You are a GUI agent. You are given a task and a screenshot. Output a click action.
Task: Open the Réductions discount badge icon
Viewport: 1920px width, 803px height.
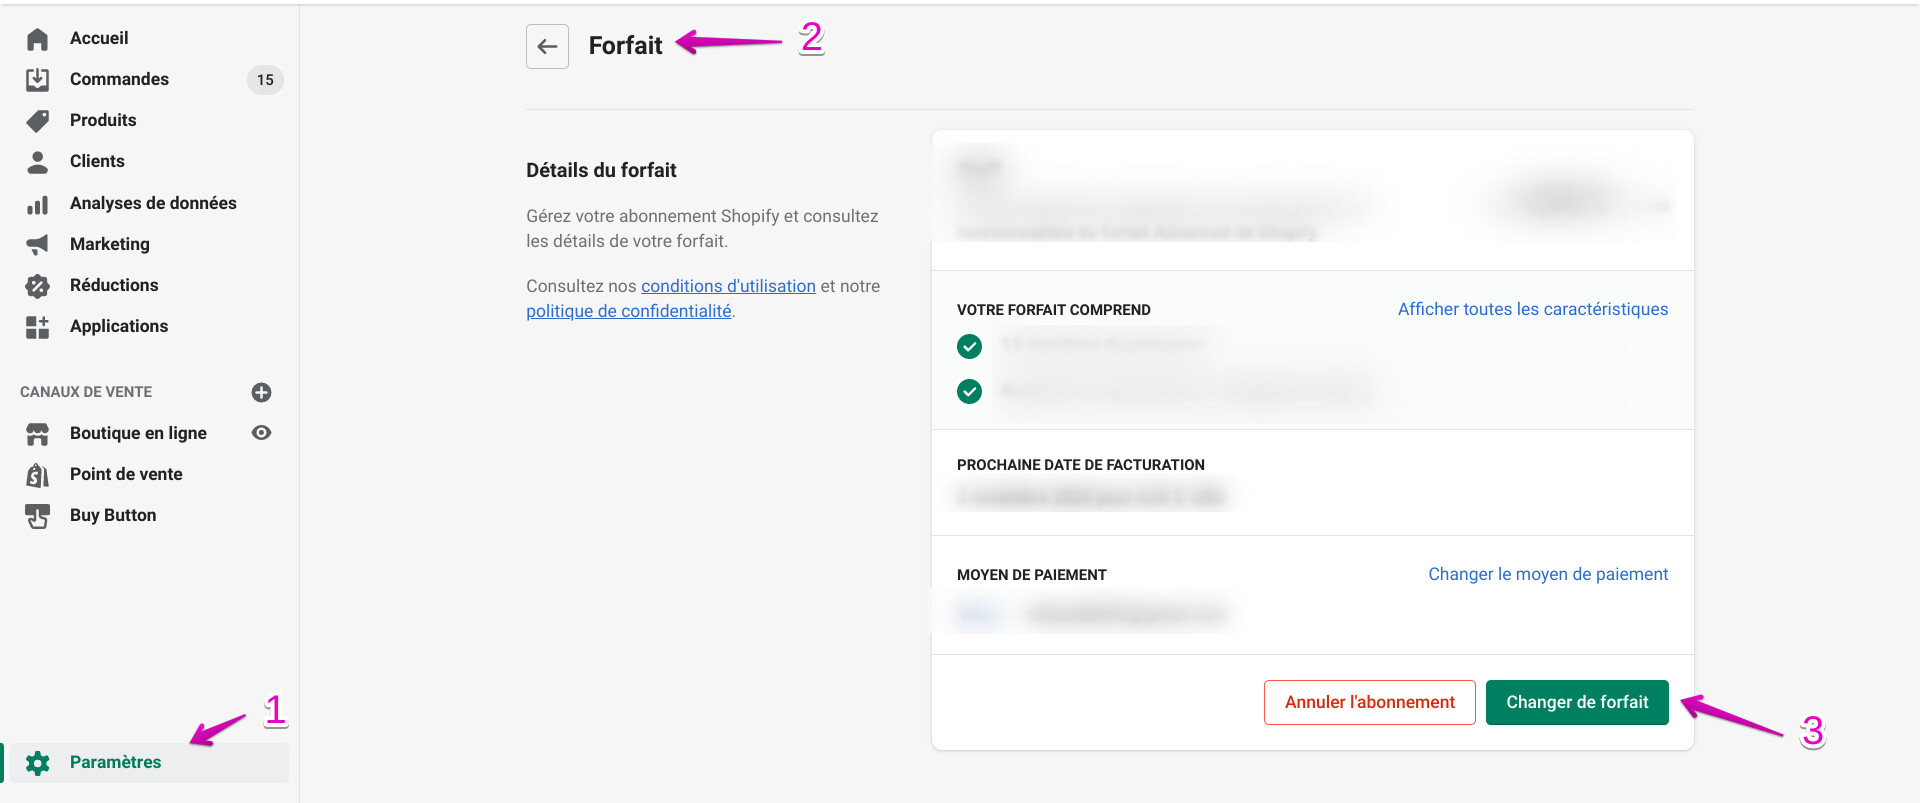(x=37, y=286)
